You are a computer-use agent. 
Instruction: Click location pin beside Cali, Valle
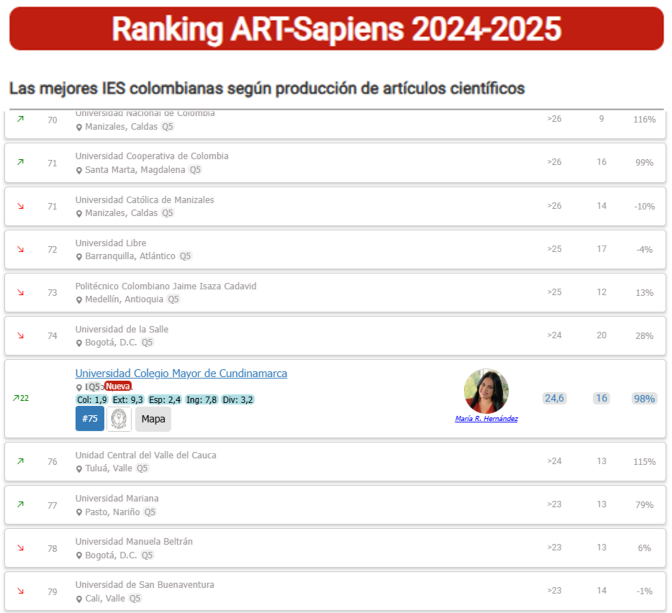click(x=79, y=599)
